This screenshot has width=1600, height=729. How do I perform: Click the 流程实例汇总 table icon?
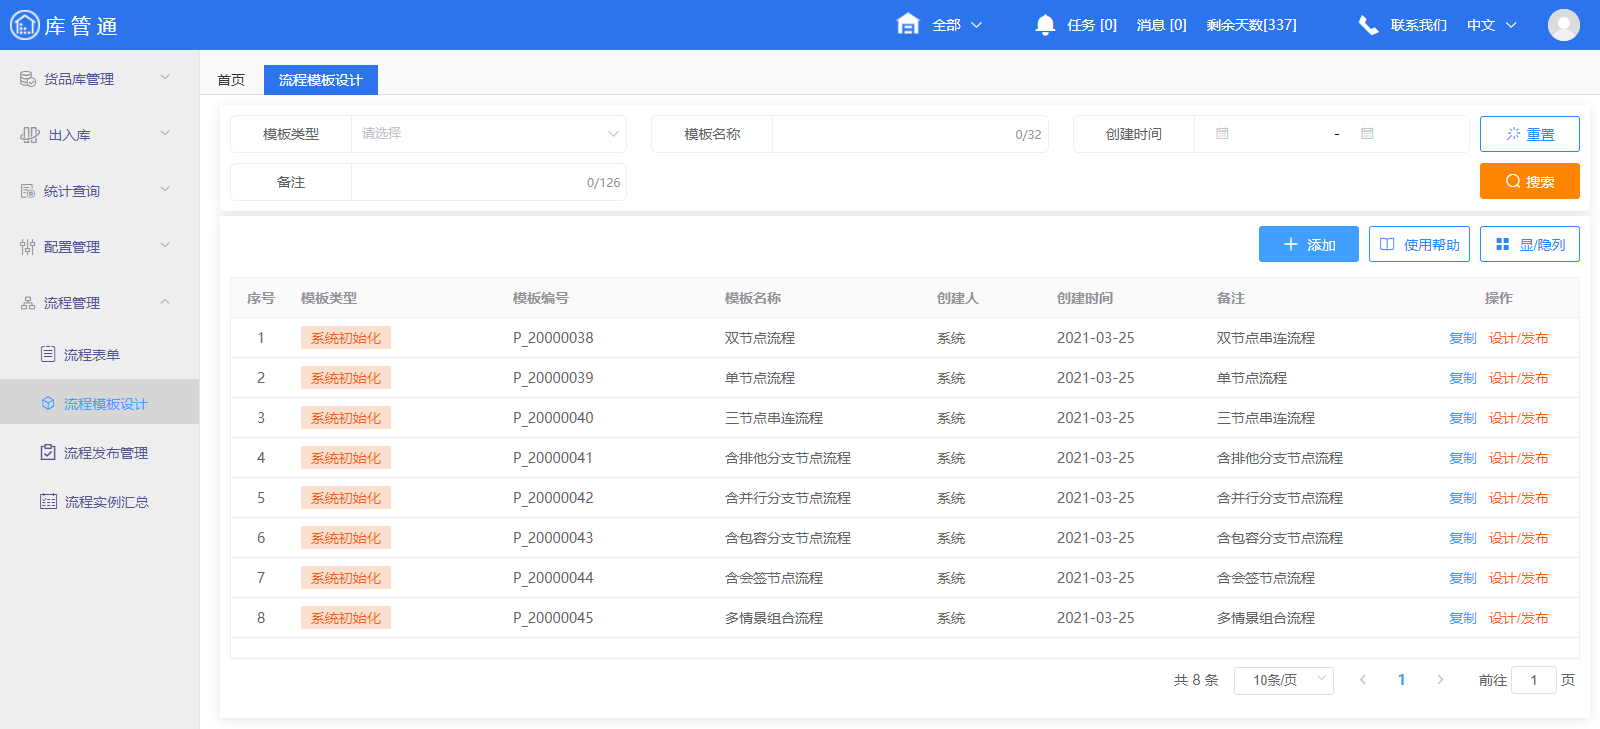[48, 502]
